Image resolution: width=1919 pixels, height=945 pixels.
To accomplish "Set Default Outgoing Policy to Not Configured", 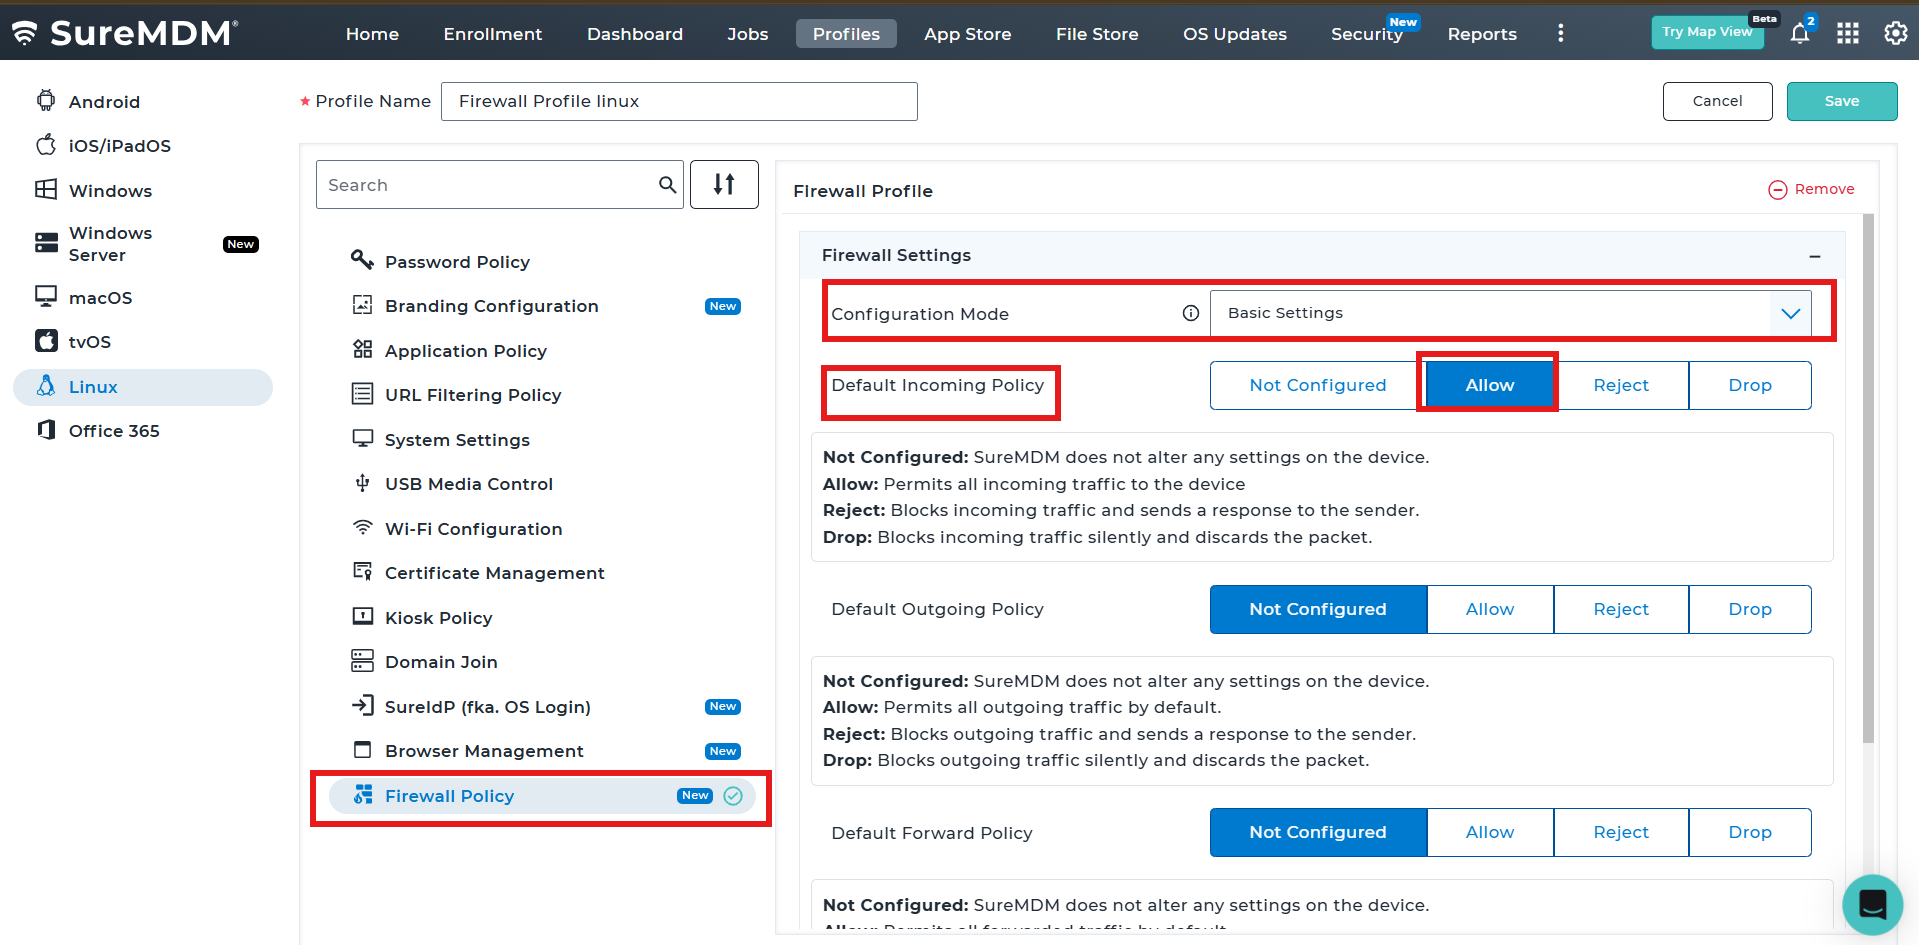I will (x=1318, y=609).
